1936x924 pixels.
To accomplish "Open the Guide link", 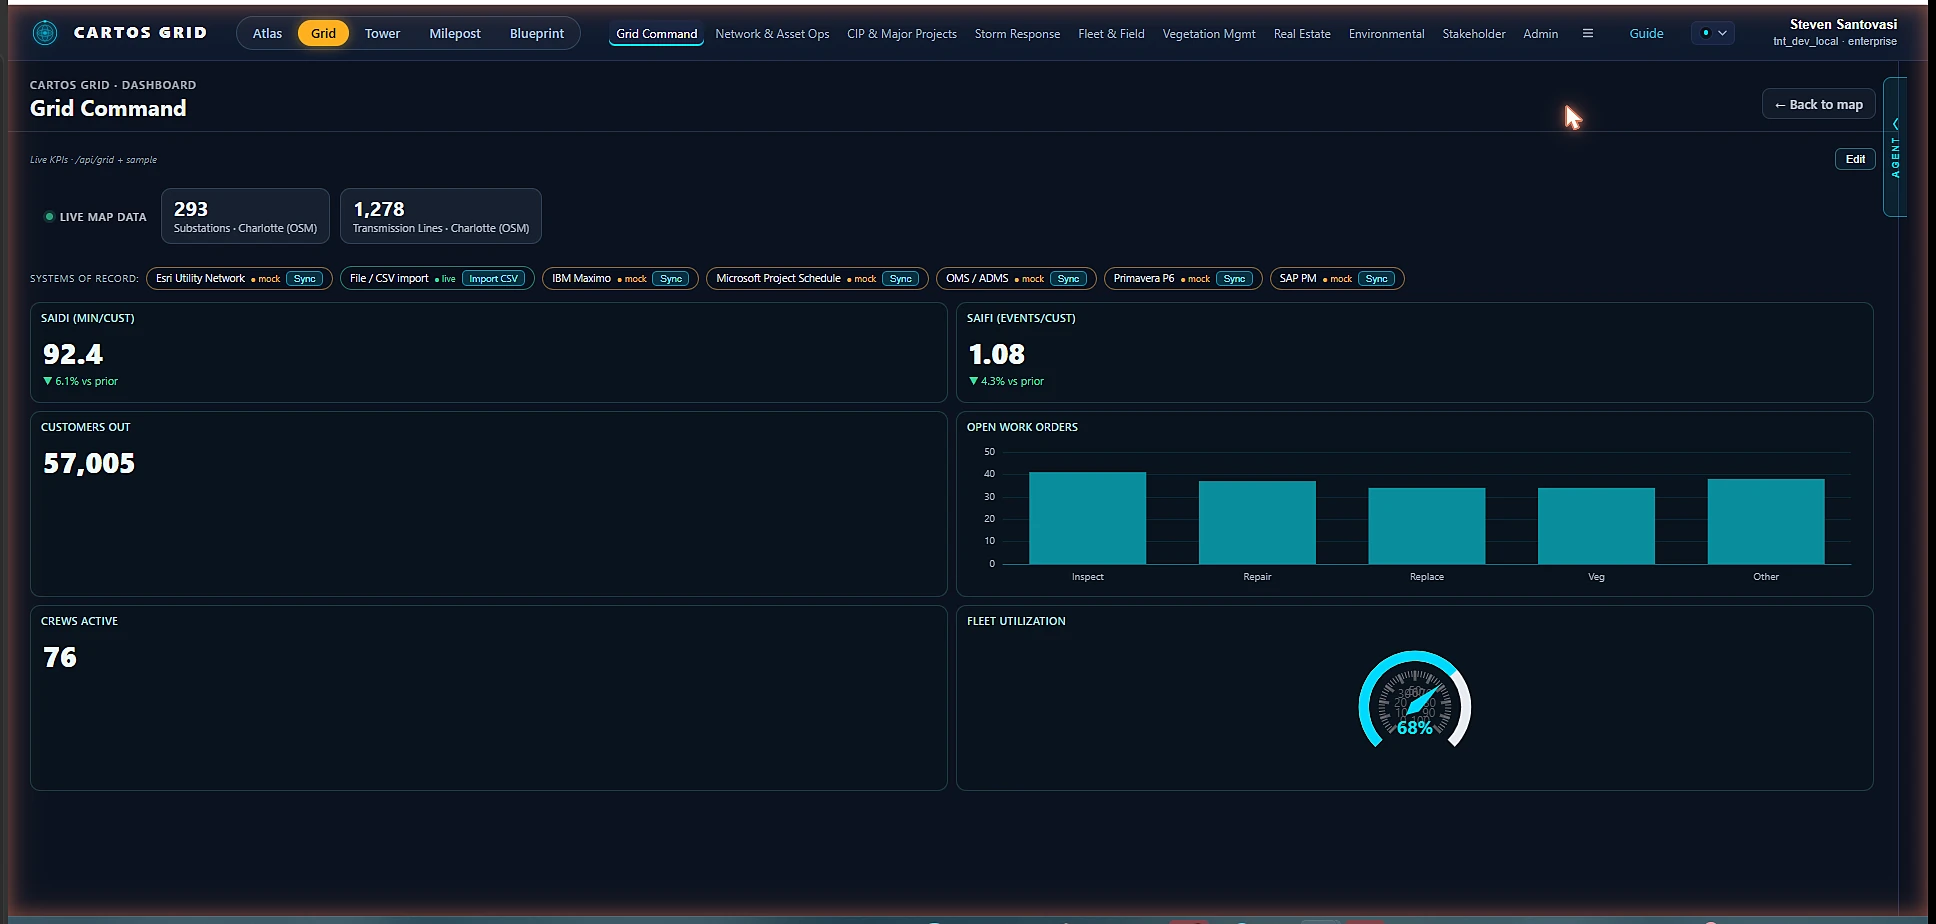I will [1646, 33].
